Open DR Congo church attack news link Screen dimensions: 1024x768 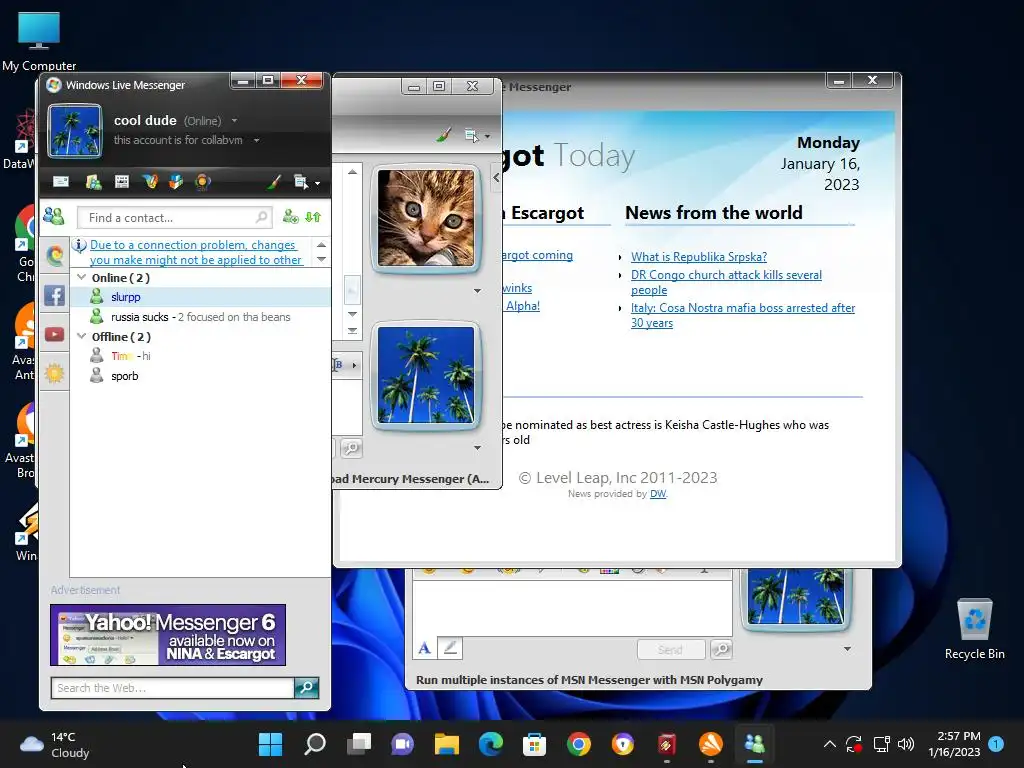tap(726, 282)
